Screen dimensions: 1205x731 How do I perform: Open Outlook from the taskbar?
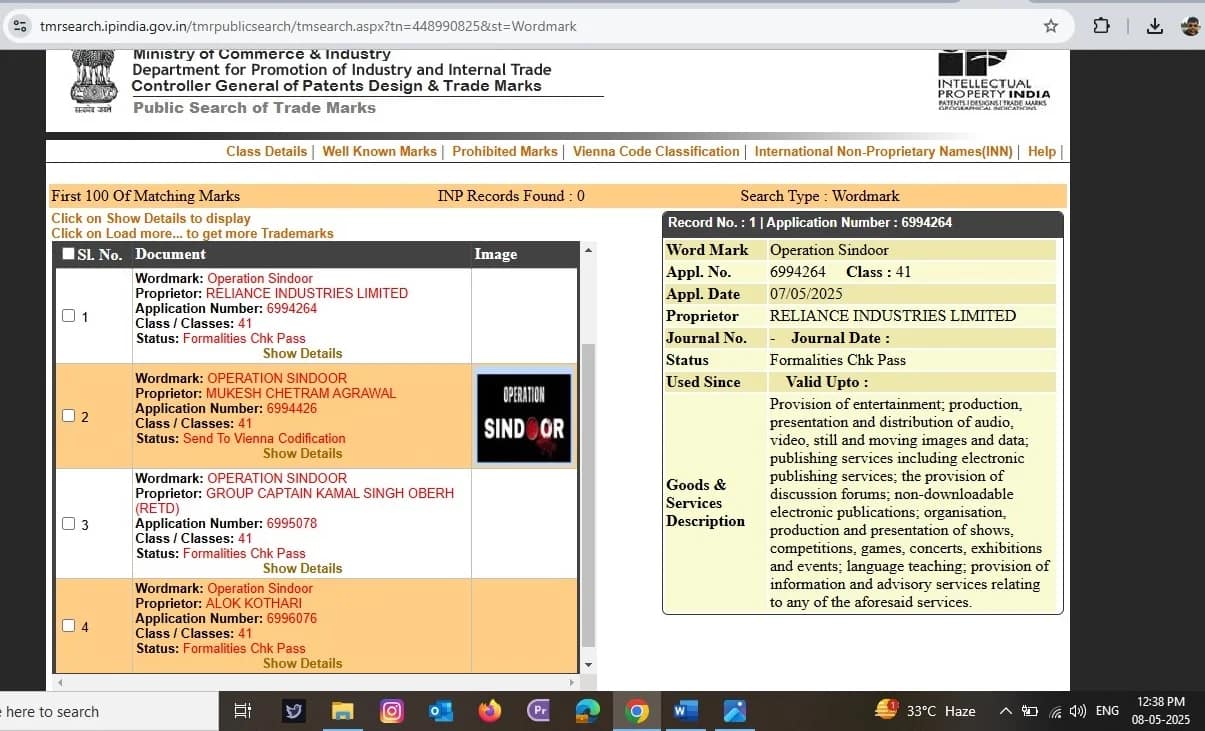(x=440, y=711)
